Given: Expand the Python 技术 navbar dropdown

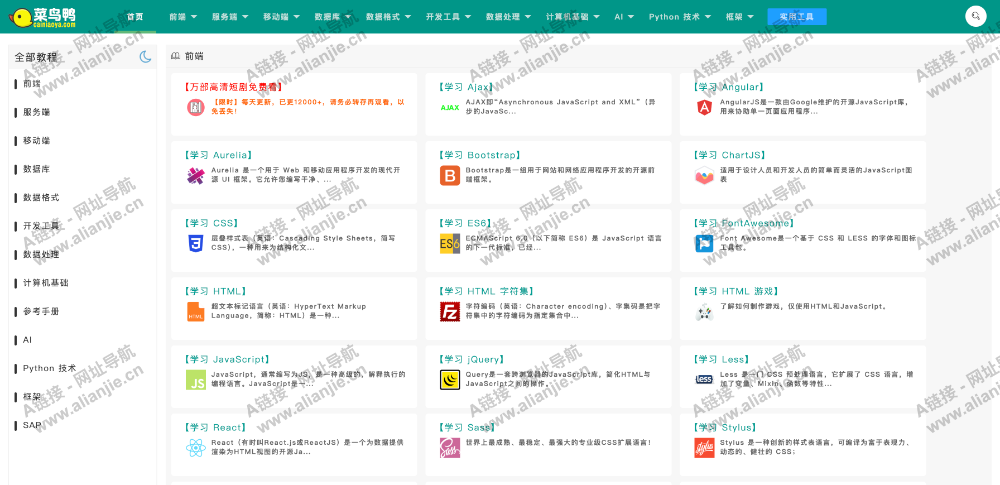Looking at the screenshot, I should [x=679, y=17].
